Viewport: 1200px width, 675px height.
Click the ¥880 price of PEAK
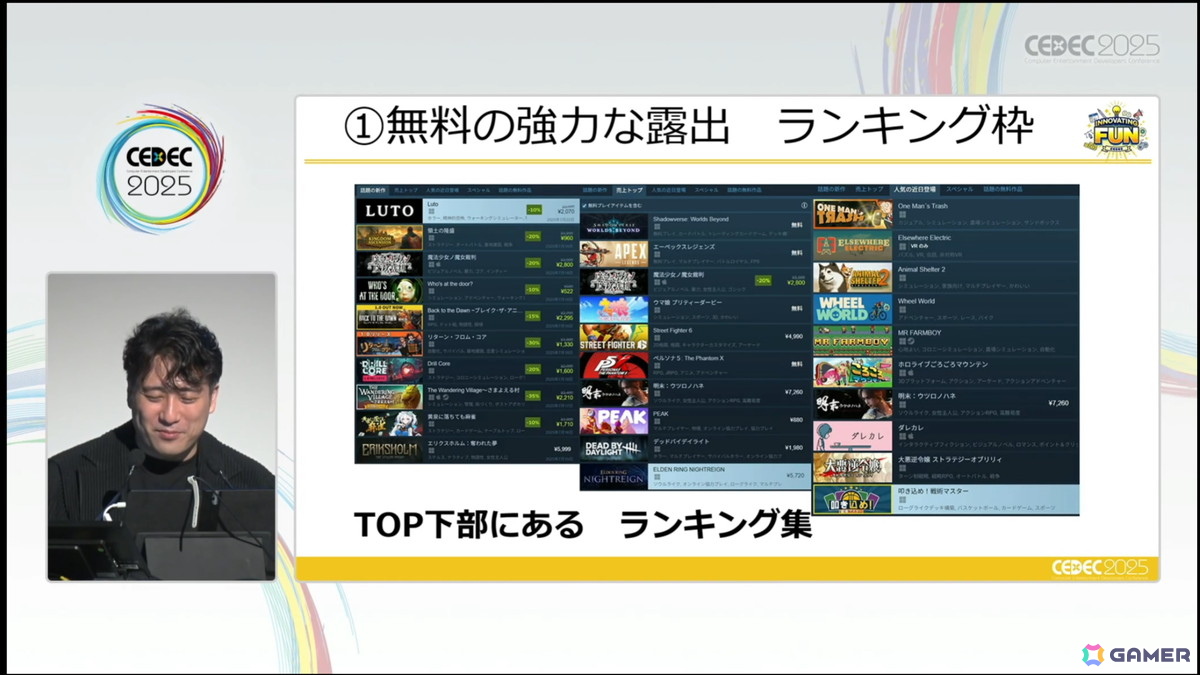[x=797, y=421]
